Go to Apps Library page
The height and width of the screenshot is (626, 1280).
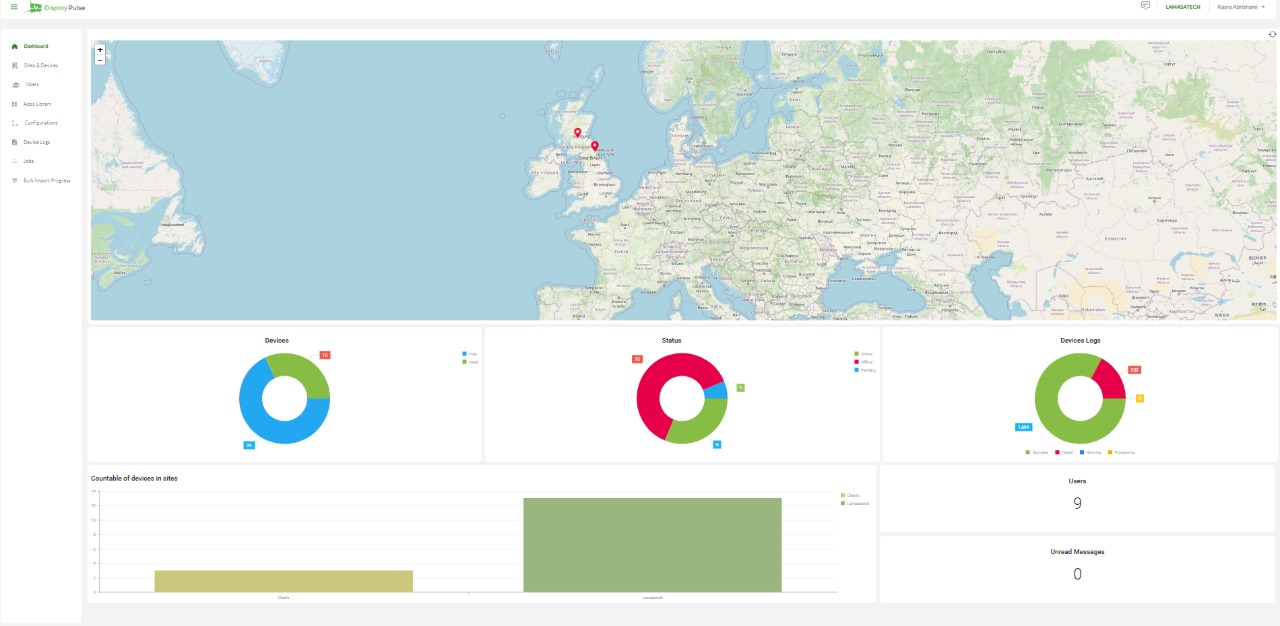click(x=37, y=104)
